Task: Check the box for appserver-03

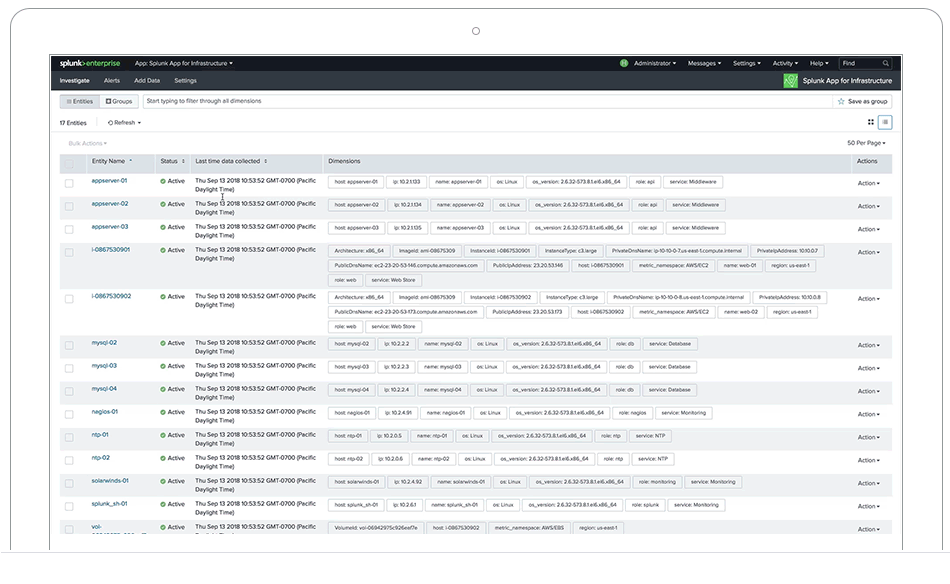Action: click(x=69, y=230)
